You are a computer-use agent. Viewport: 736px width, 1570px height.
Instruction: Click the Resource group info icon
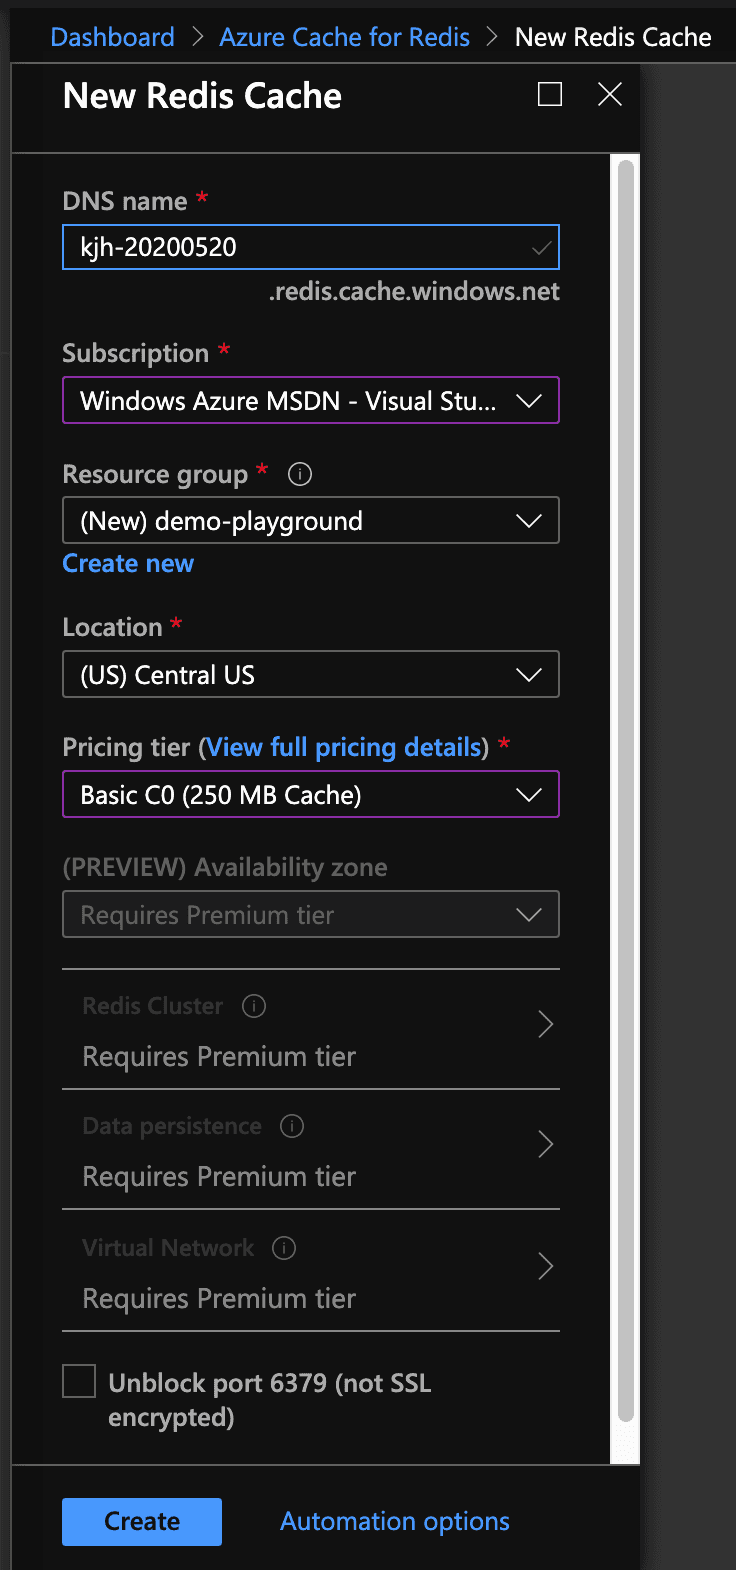(x=300, y=474)
